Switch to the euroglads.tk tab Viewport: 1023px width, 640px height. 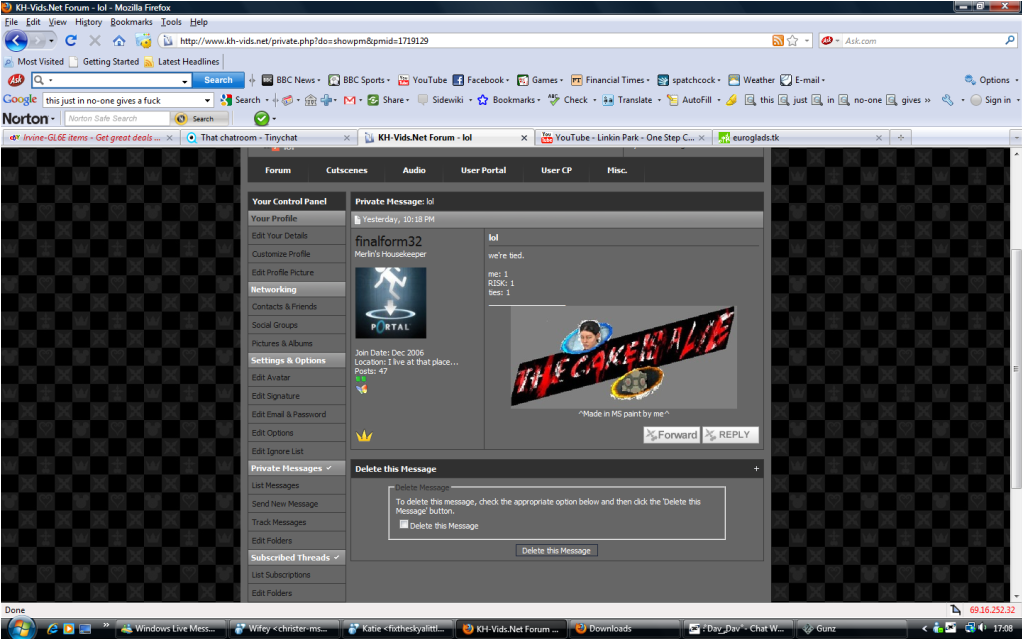coord(801,138)
